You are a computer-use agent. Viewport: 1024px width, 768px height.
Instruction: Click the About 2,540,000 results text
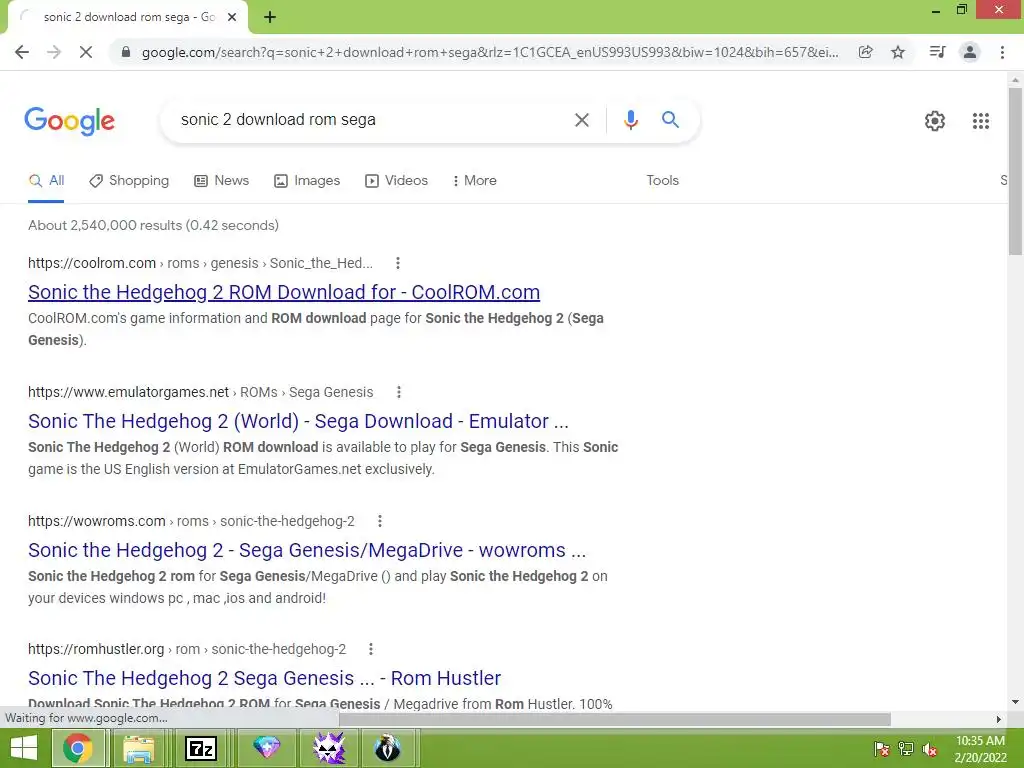(153, 225)
